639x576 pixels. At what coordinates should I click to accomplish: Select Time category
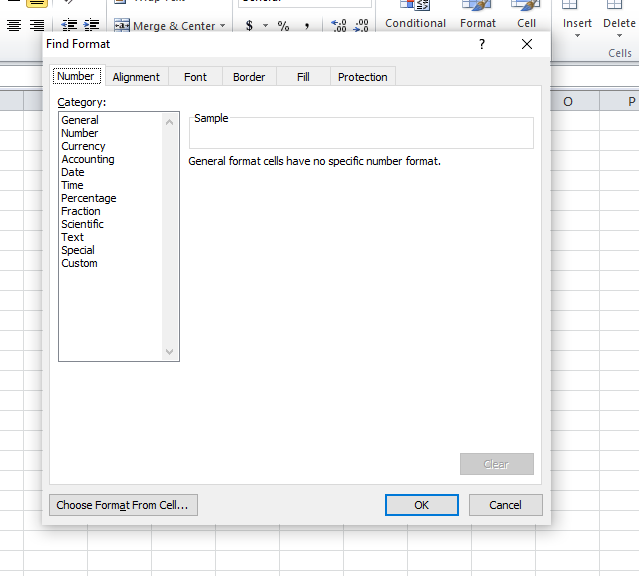[72, 185]
